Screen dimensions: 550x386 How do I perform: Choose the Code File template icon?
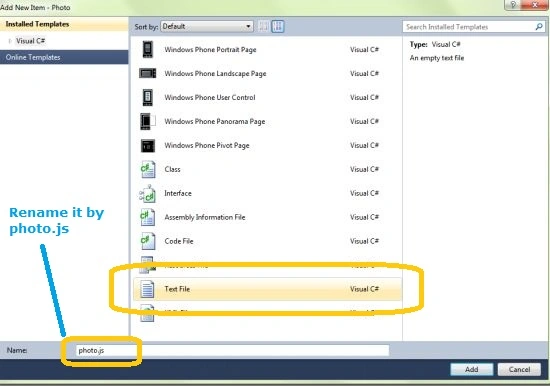tap(148, 241)
